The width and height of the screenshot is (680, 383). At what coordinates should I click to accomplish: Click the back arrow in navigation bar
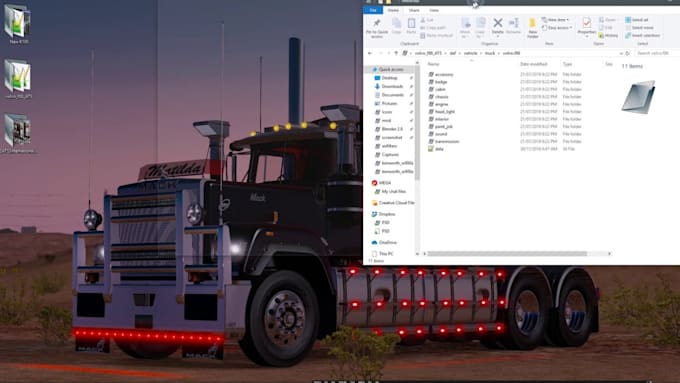[370, 53]
